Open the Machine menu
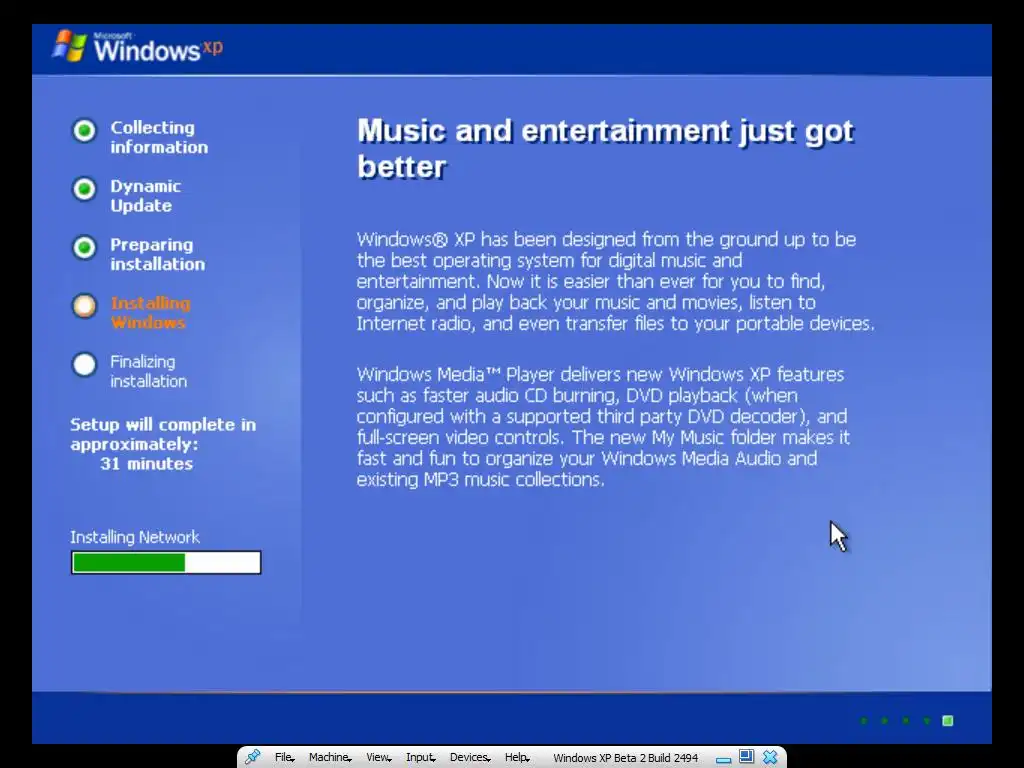This screenshot has height=768, width=1024. (x=330, y=758)
